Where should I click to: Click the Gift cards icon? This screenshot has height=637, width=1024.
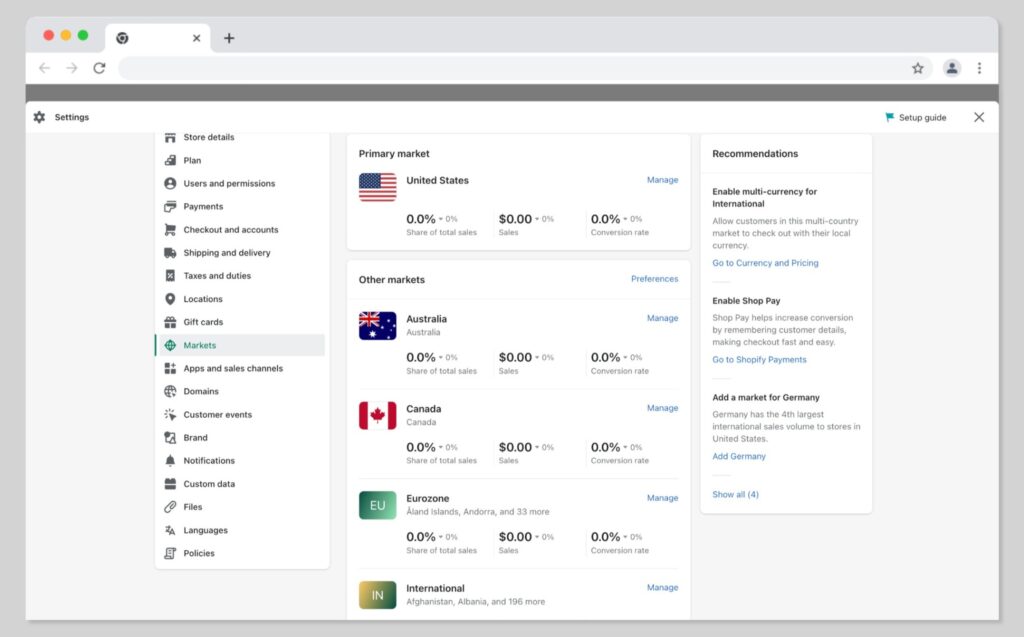170,322
